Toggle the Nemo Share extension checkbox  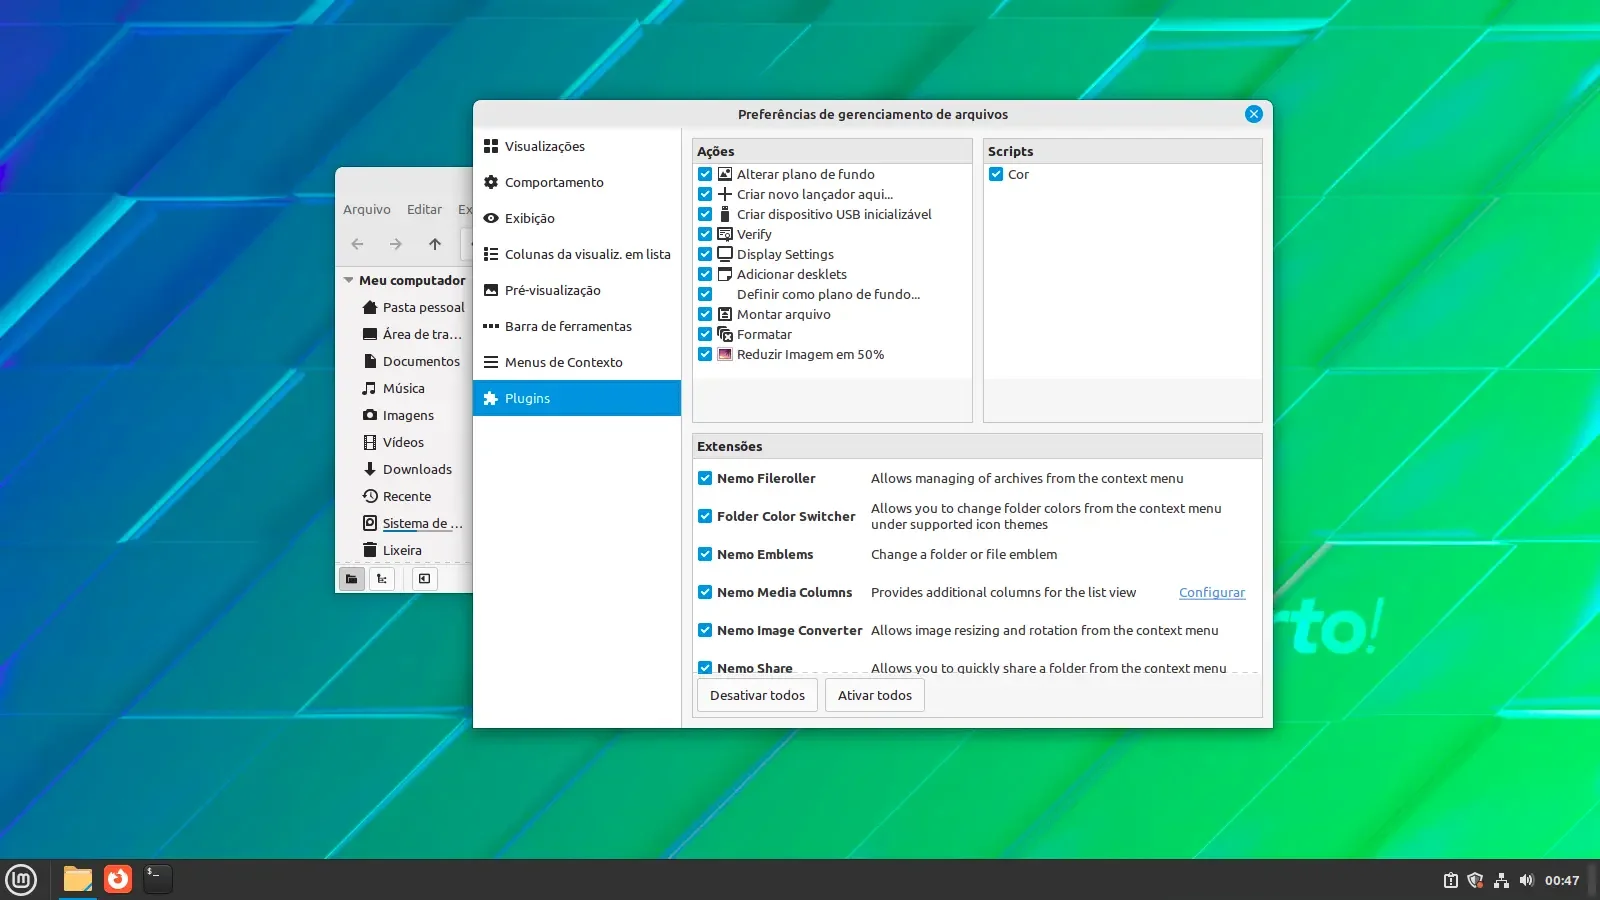click(x=705, y=667)
